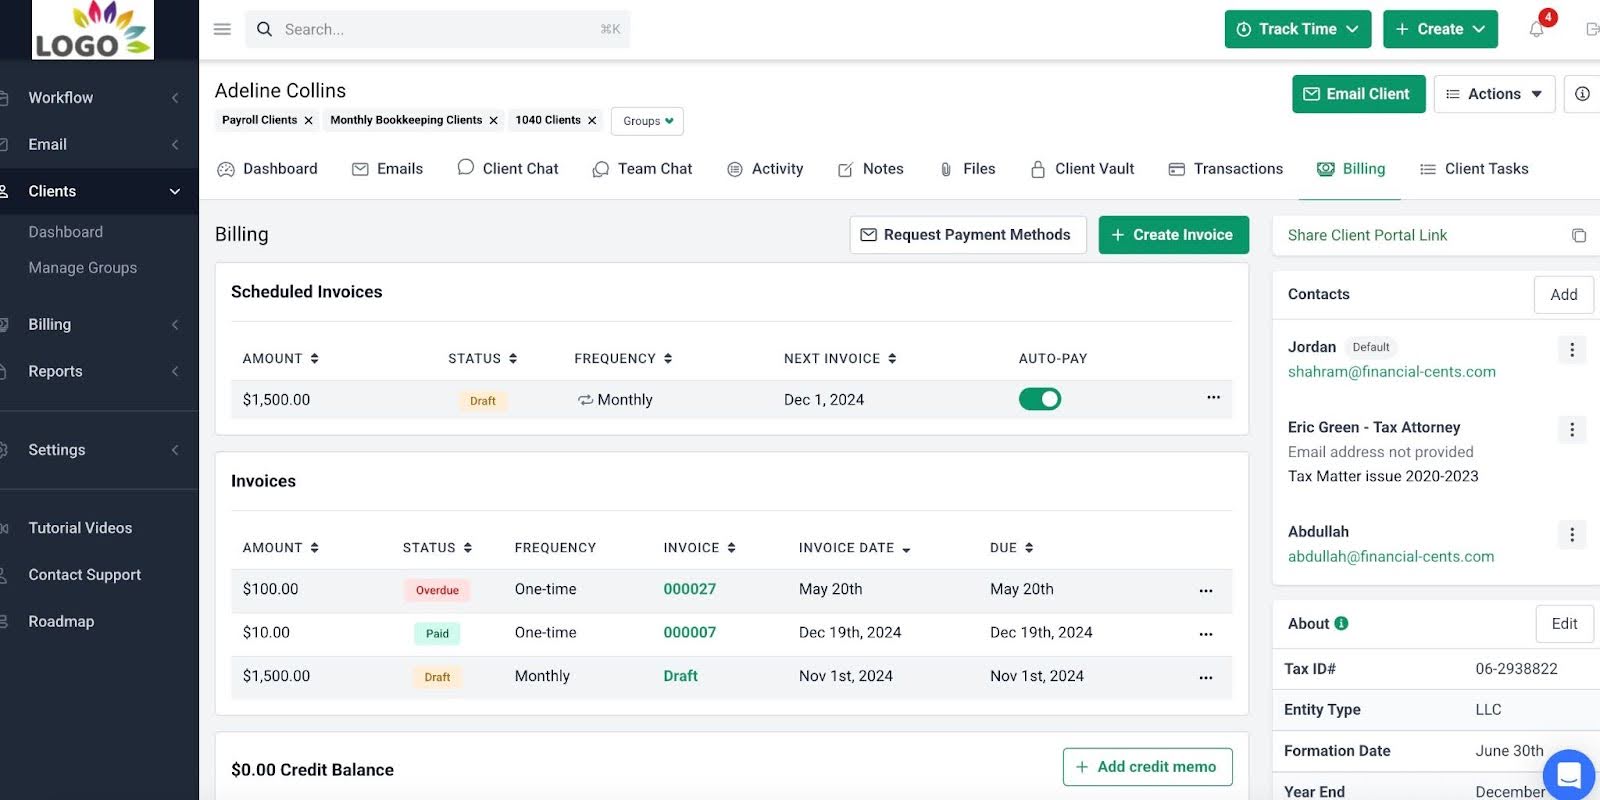Open the notifications bell
Viewport: 1600px width, 800px height.
coord(1537,29)
